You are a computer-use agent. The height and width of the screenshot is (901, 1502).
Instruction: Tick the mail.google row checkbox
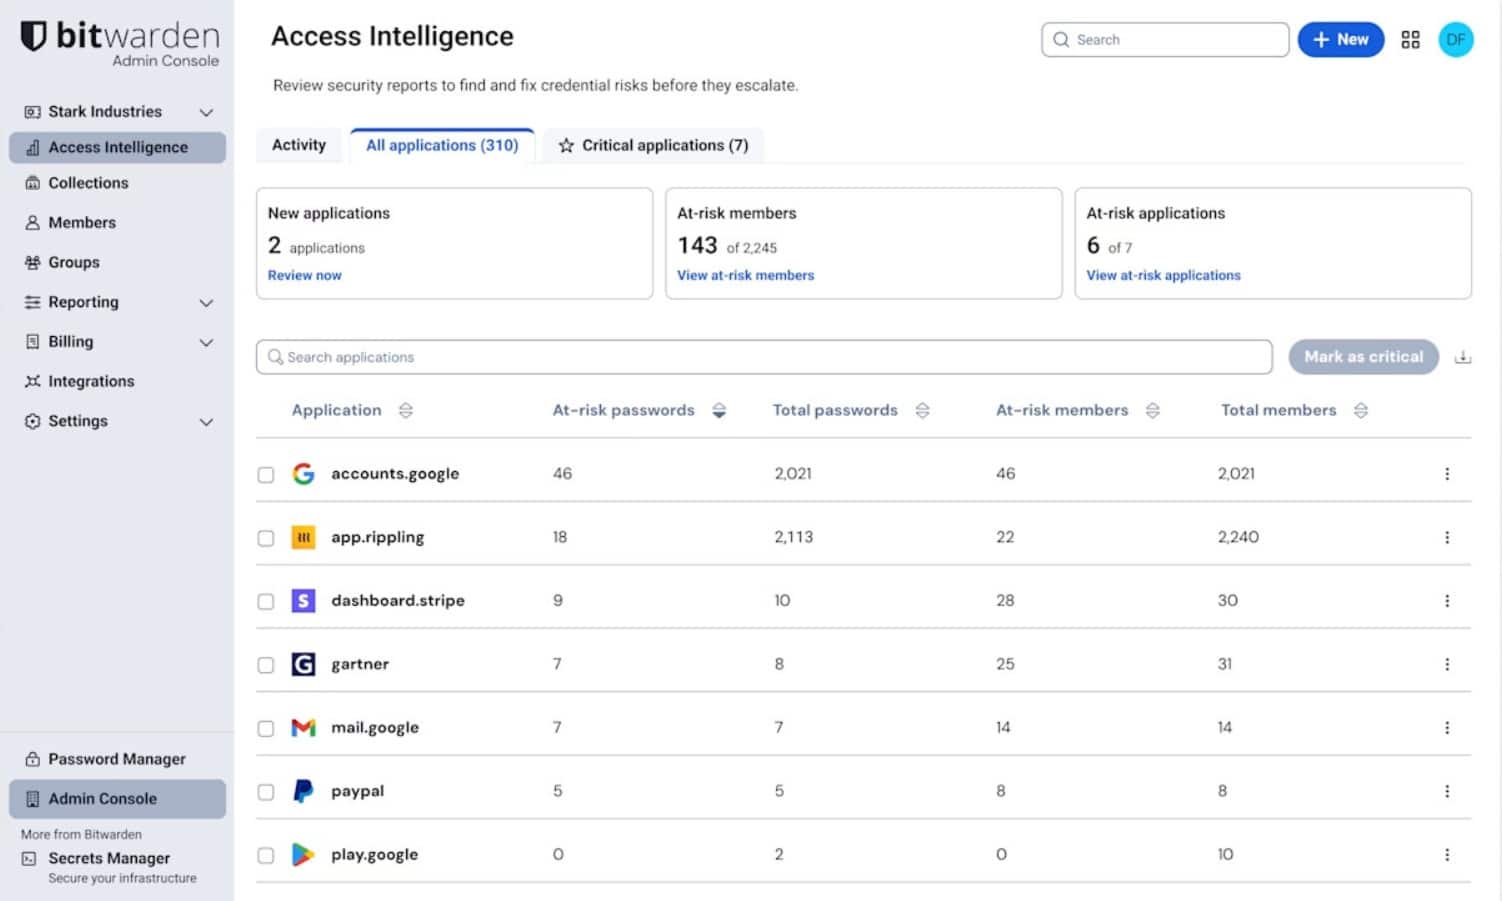pyautogui.click(x=266, y=729)
